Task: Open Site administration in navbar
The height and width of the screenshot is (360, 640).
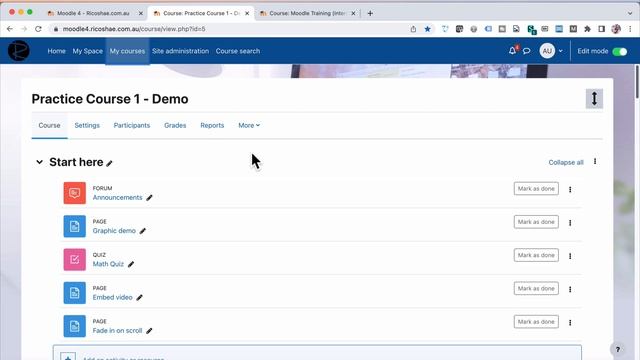Action: 180,51
